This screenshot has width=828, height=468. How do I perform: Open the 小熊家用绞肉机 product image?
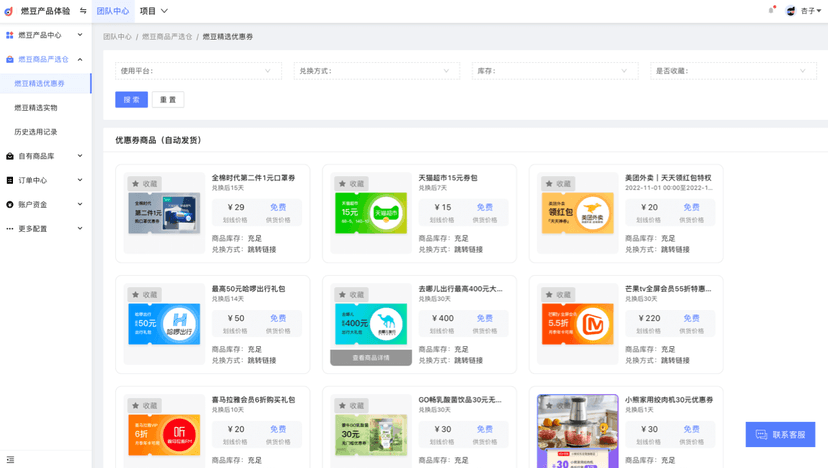(x=578, y=431)
